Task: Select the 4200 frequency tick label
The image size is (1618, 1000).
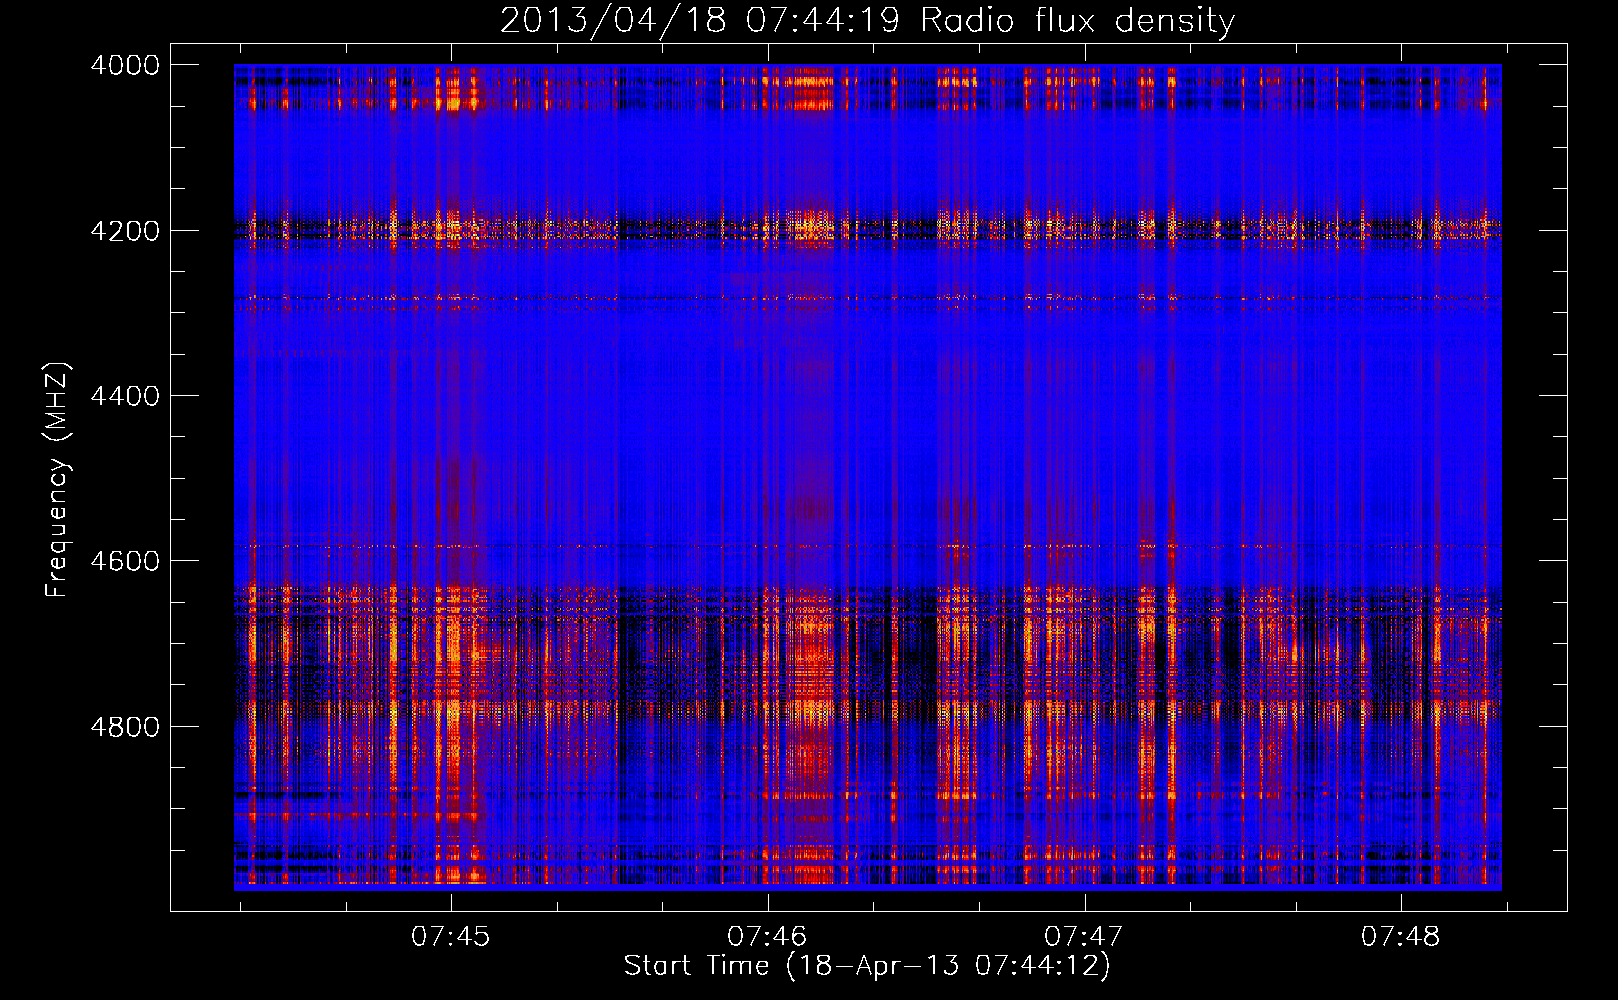Action: point(125,231)
